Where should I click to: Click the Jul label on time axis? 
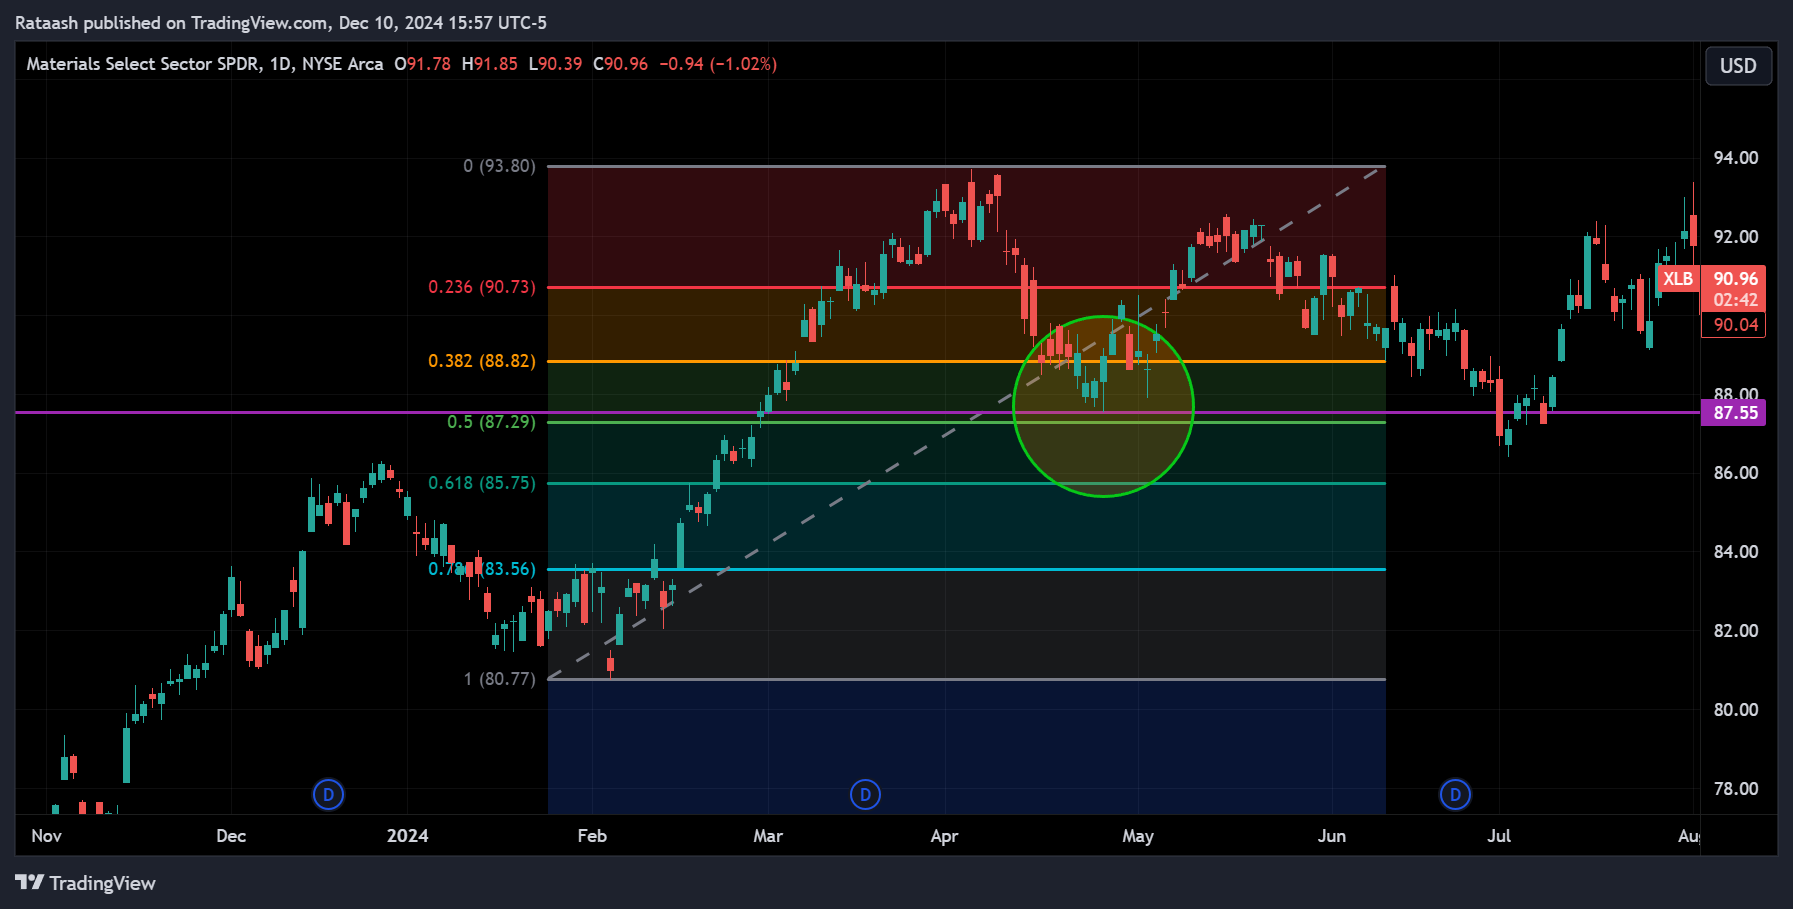pyautogui.click(x=1499, y=836)
